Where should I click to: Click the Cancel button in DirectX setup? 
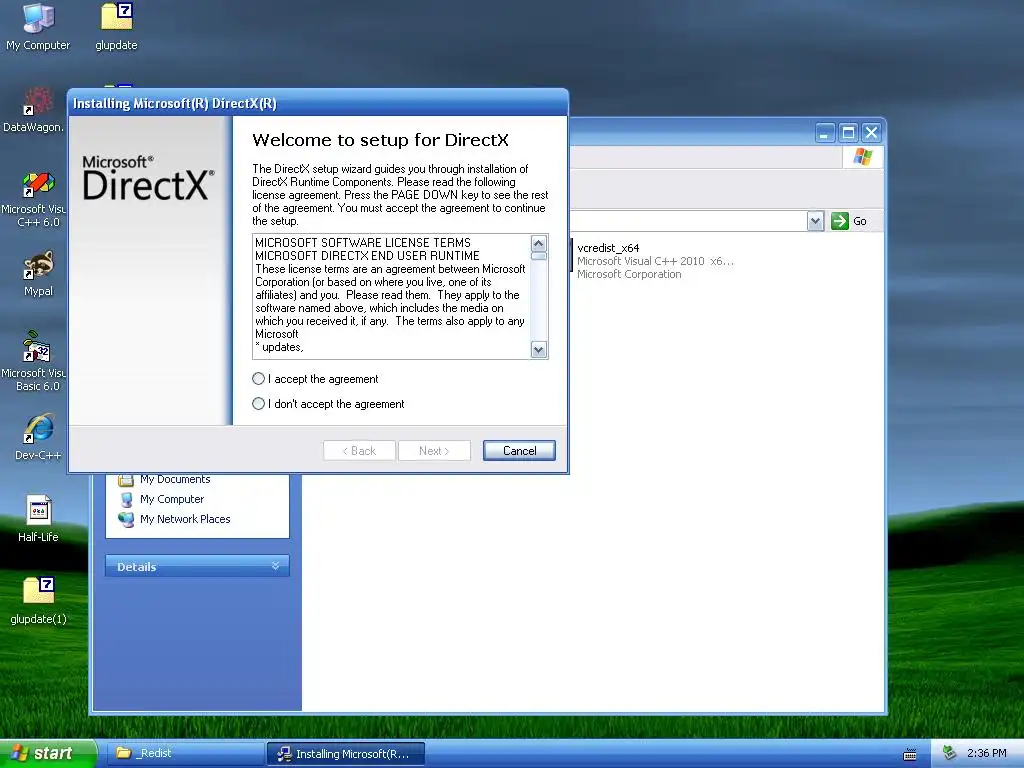click(519, 451)
